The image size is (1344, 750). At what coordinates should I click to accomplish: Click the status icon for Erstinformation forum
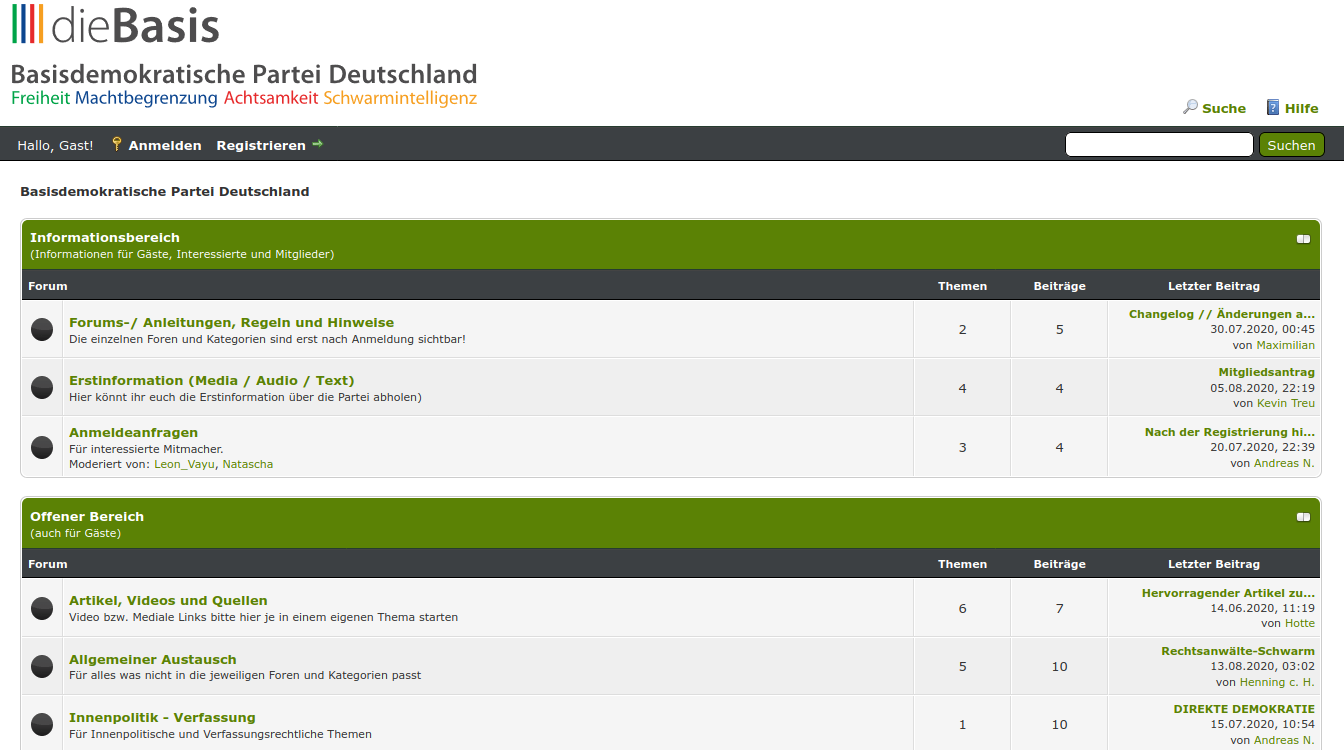click(x=42, y=387)
